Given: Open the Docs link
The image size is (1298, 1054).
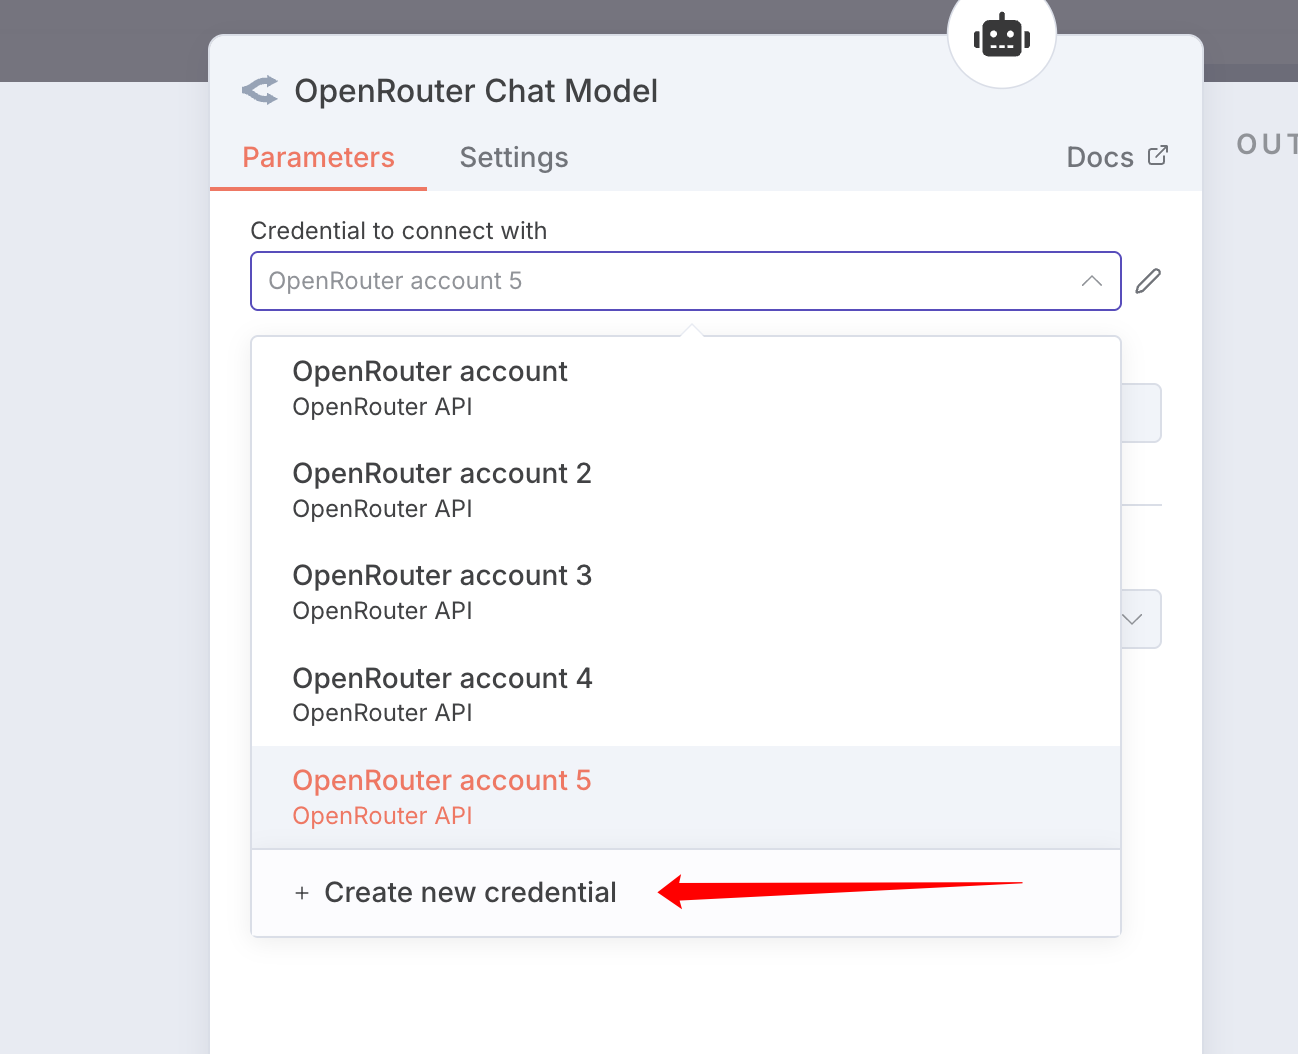Looking at the screenshot, I should click(x=1099, y=158).
